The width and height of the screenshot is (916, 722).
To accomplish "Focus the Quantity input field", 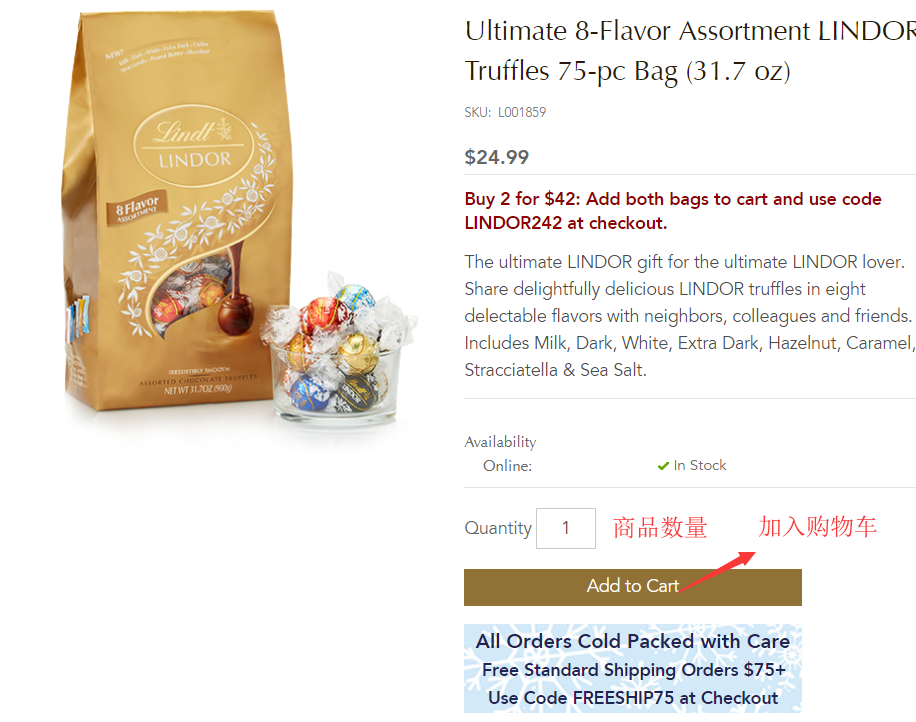I will (565, 528).
